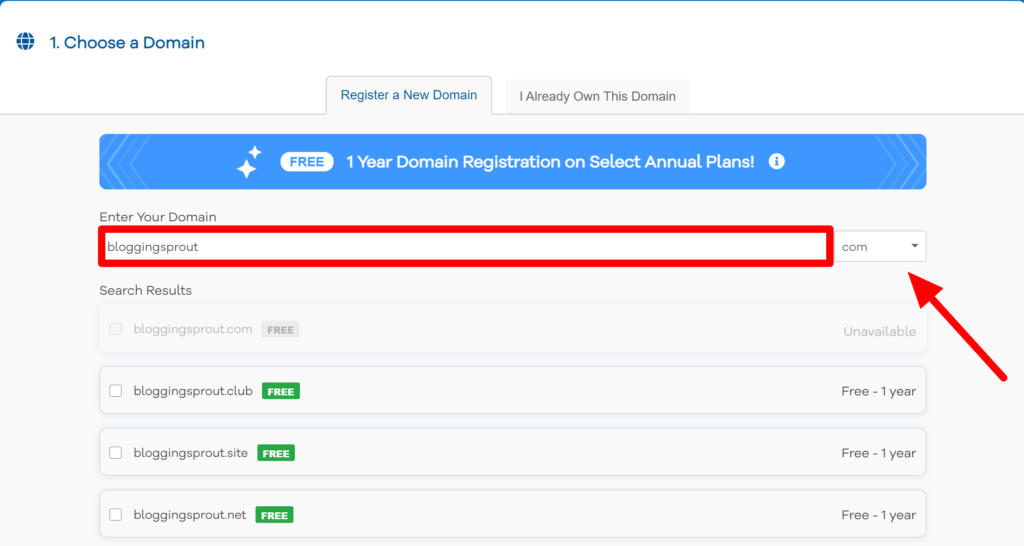Viewport: 1024px width, 546px height.
Task: Click Free - 1 year for bloggingsprout.net
Action: (878, 515)
